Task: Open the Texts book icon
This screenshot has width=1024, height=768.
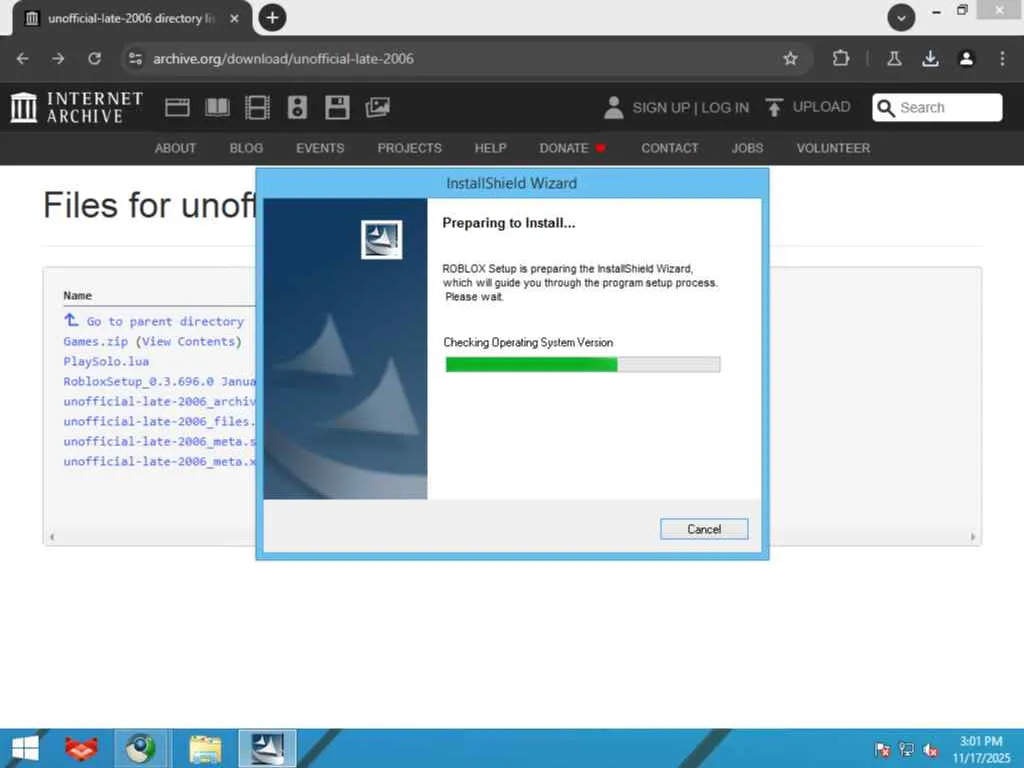Action: coord(217,107)
